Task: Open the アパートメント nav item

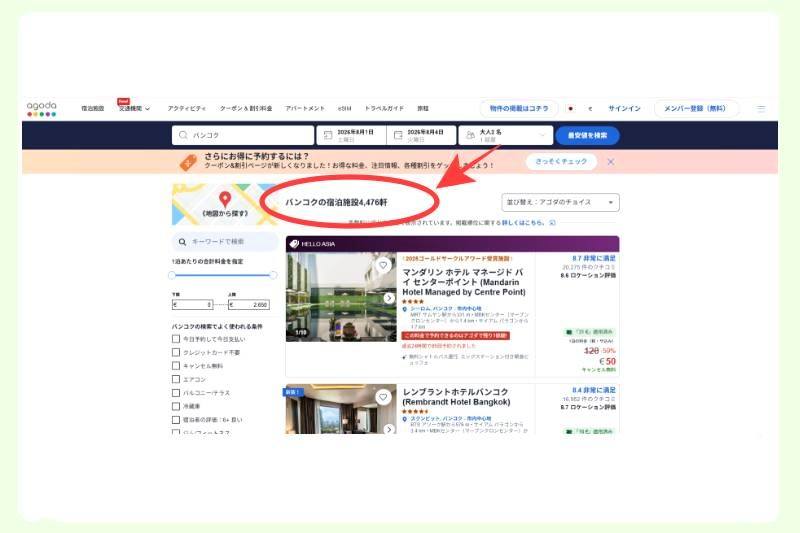Action: [305, 109]
